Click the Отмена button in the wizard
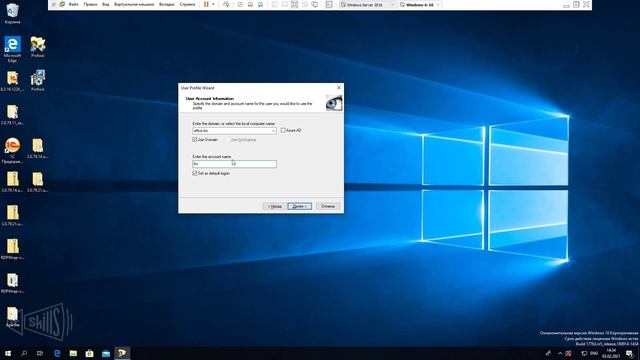This screenshot has height=360, width=640. 328,206
